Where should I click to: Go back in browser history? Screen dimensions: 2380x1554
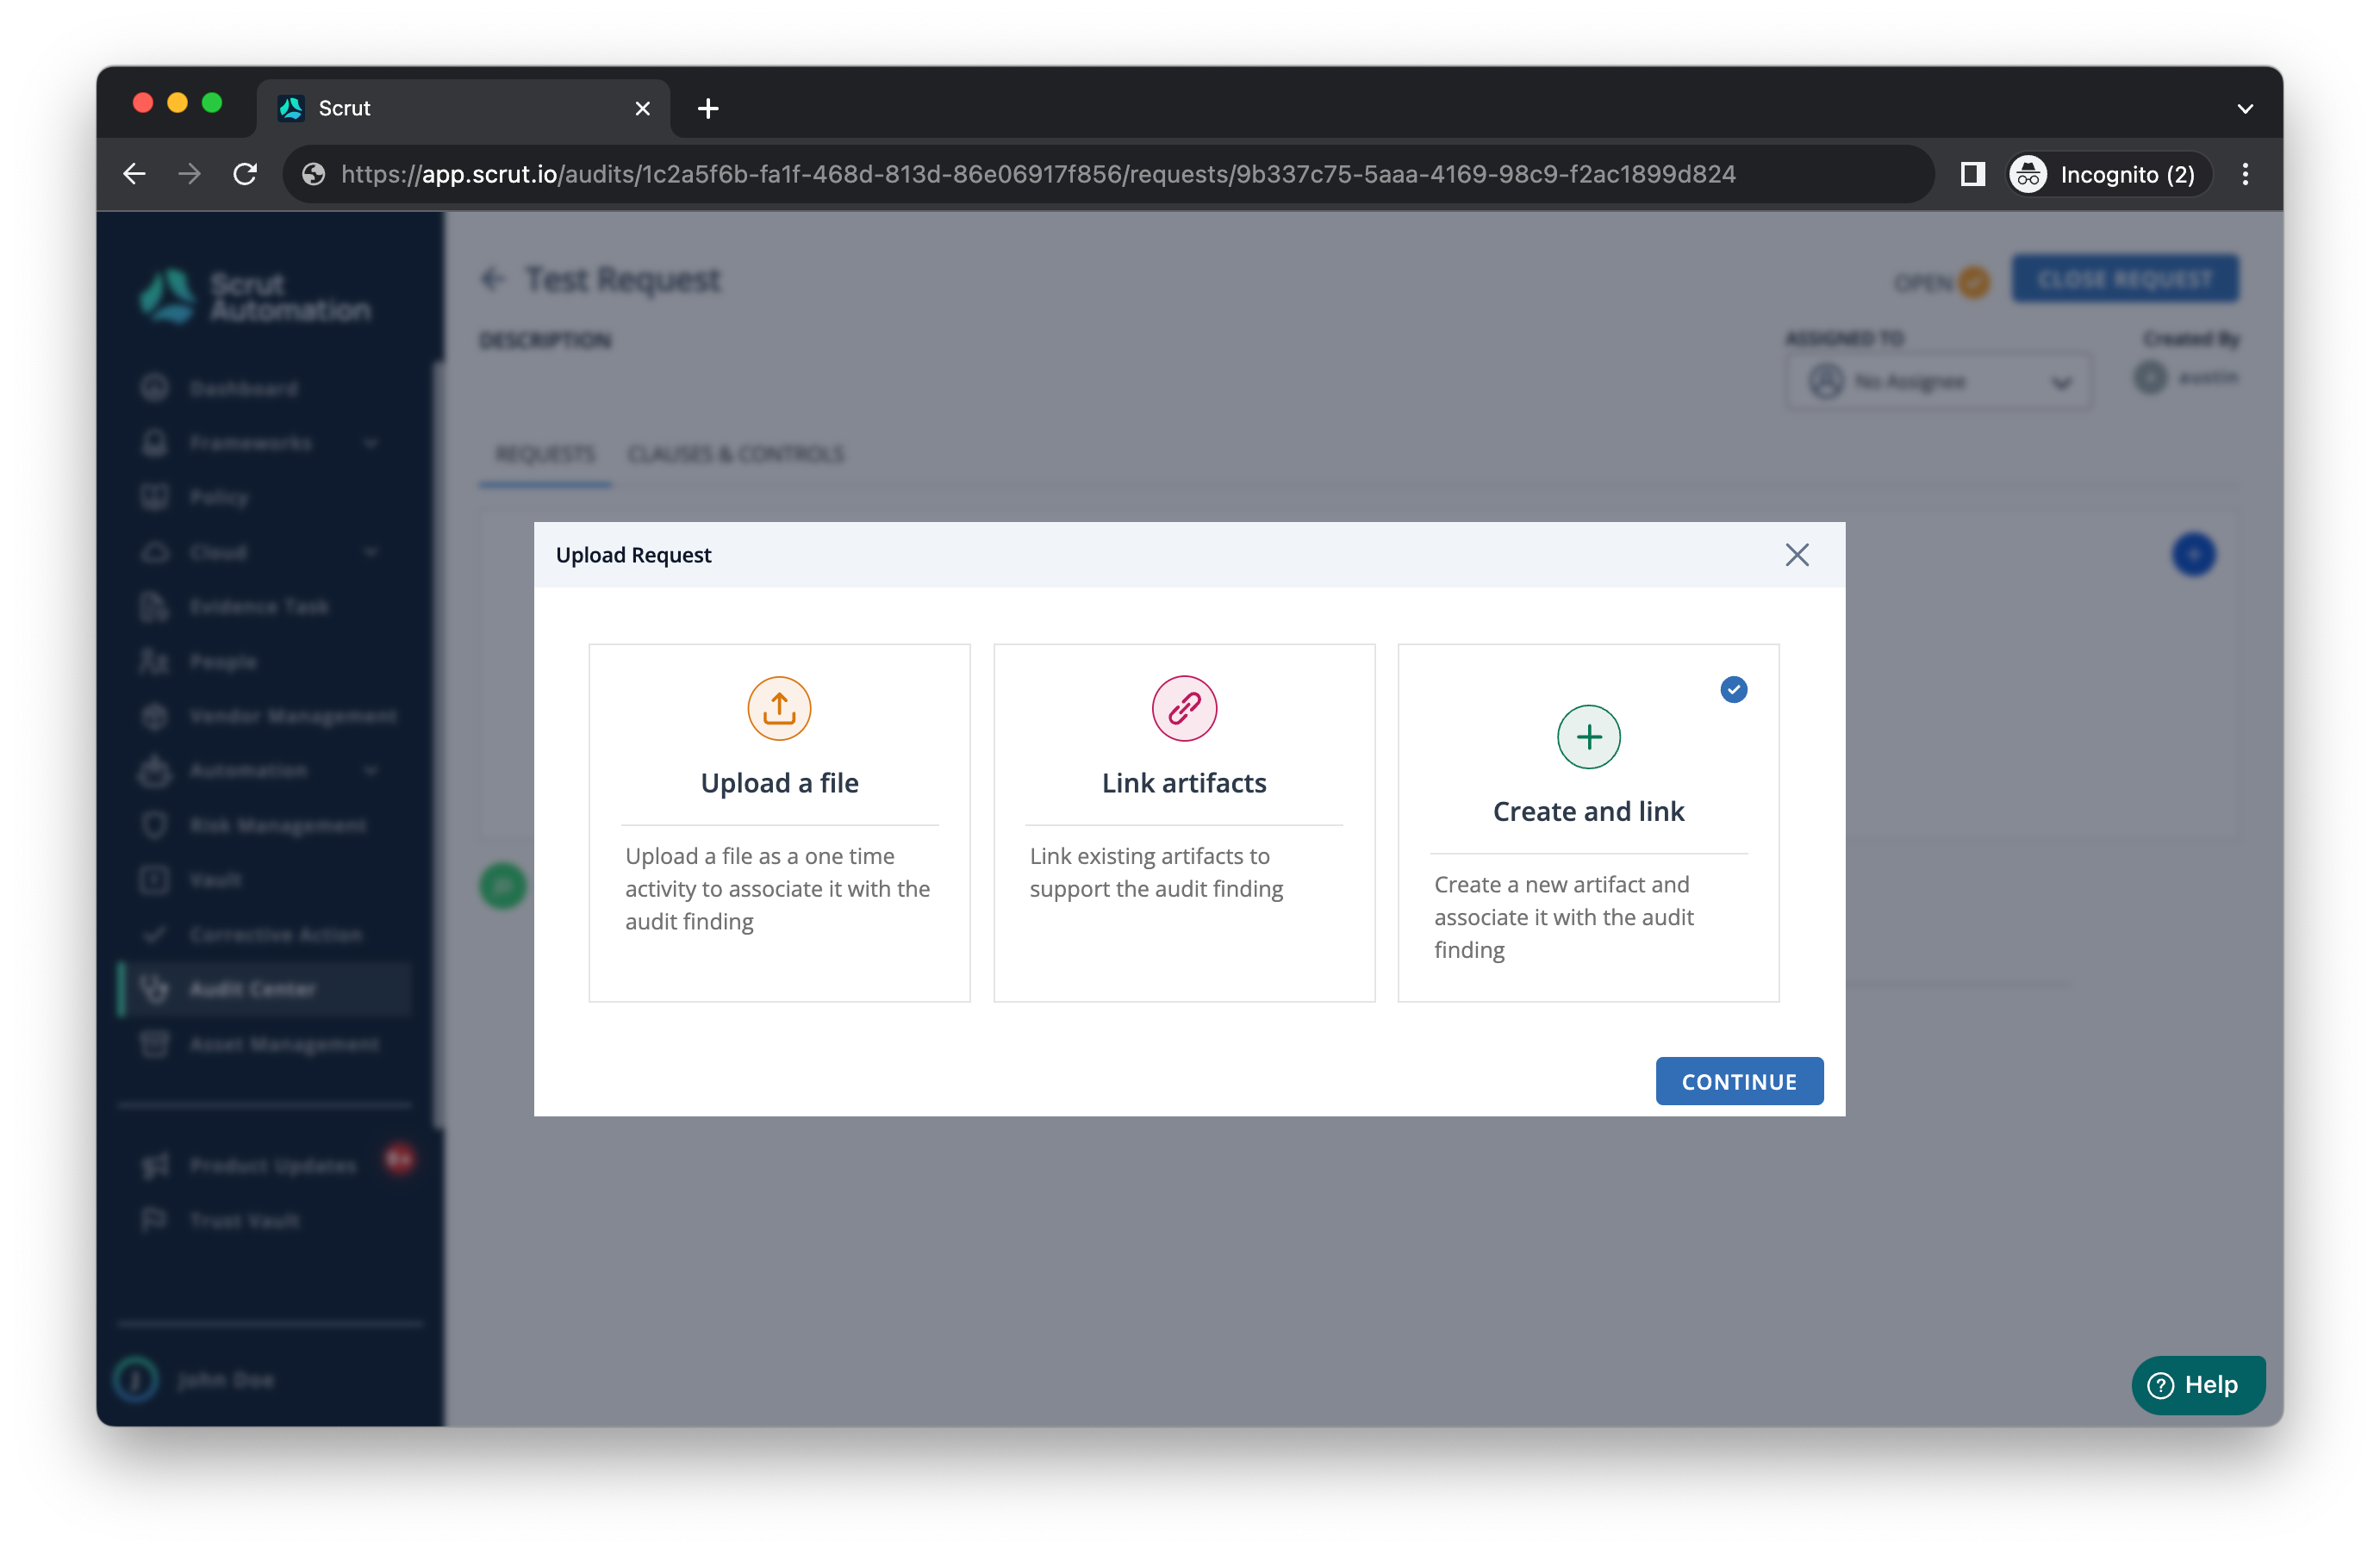(134, 174)
